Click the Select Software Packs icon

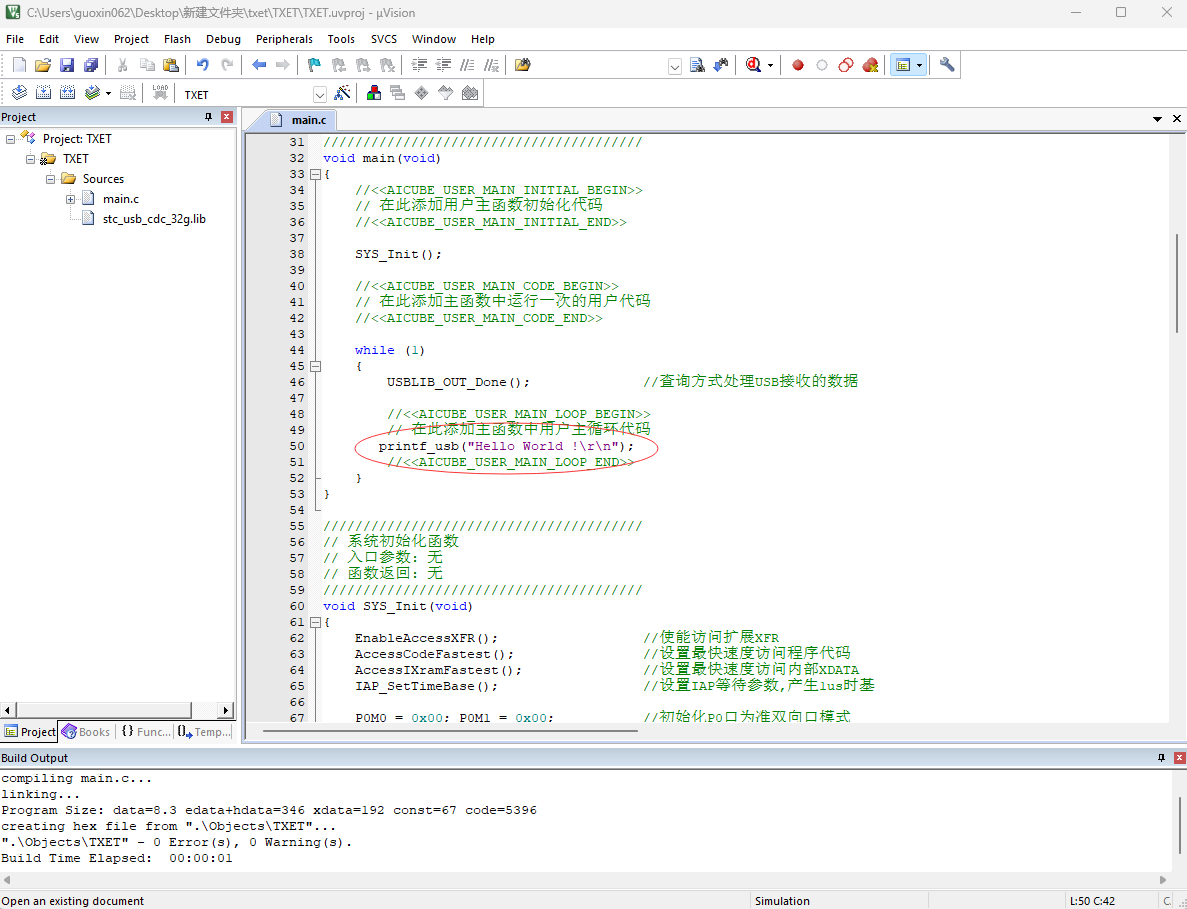pyautogui.click(x=446, y=93)
